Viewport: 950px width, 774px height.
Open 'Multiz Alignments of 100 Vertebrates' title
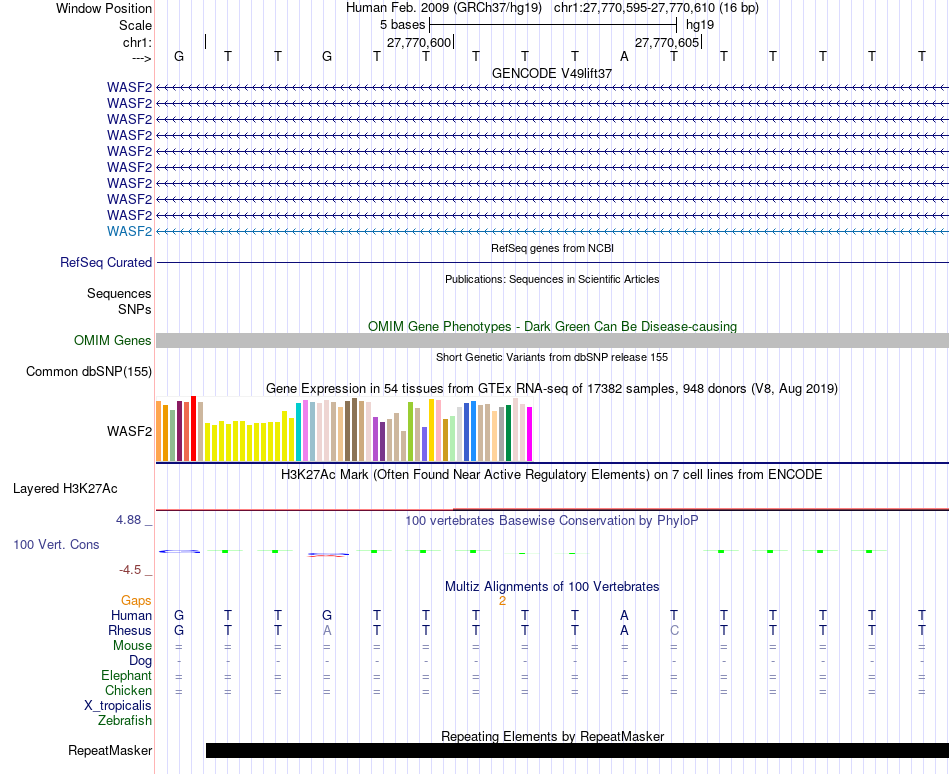[552, 586]
